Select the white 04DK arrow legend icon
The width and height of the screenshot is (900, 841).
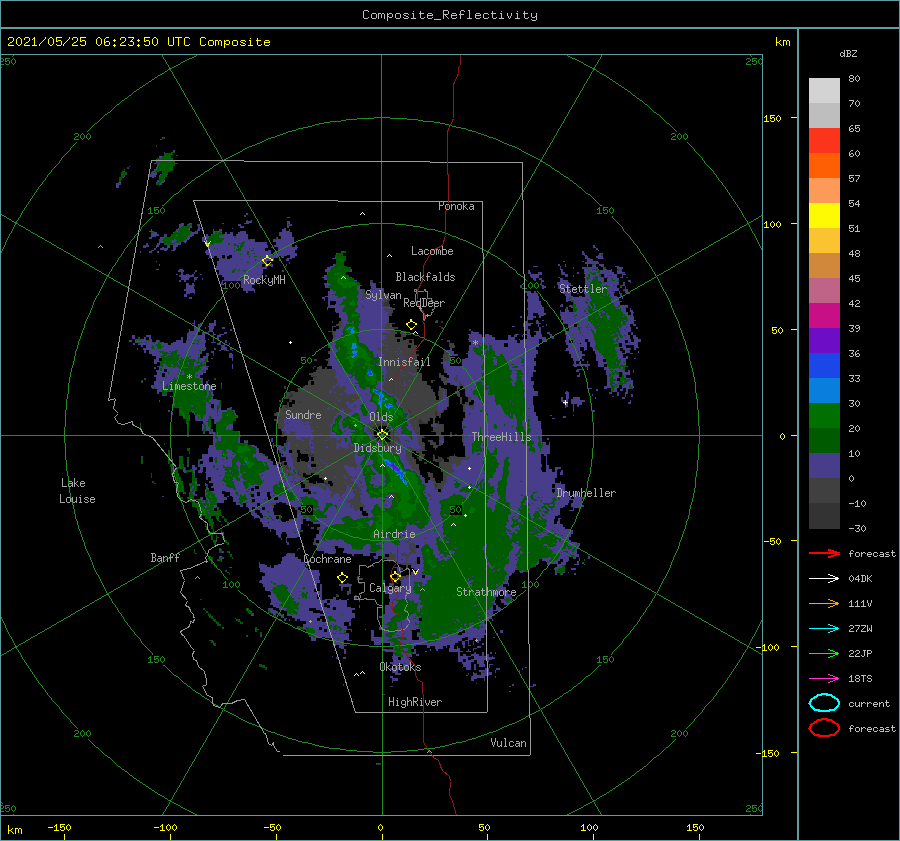tap(824, 579)
